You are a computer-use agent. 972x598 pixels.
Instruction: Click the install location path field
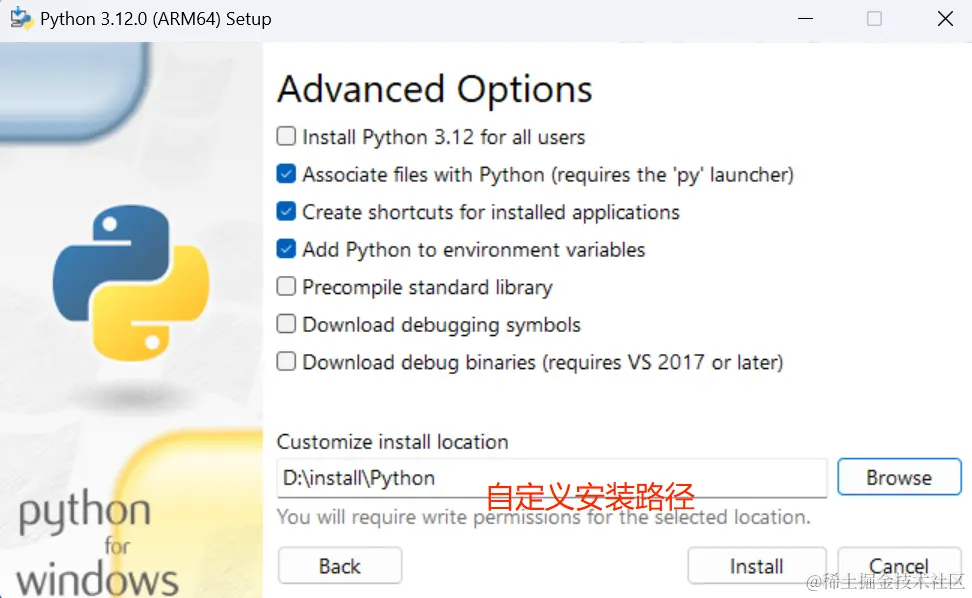550,478
